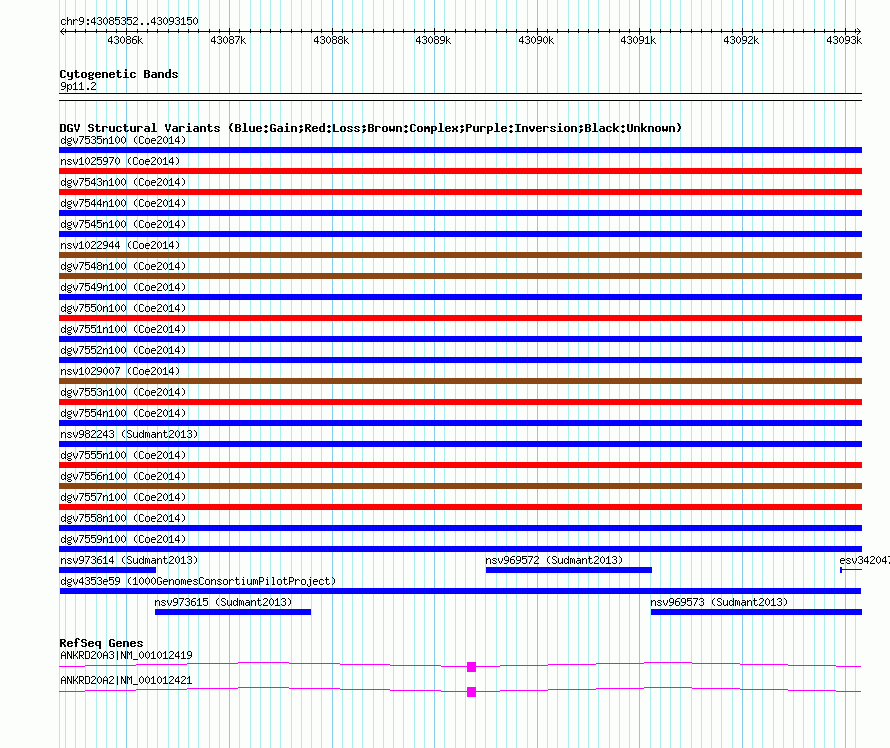Select the 43088k ruler position

331,40
